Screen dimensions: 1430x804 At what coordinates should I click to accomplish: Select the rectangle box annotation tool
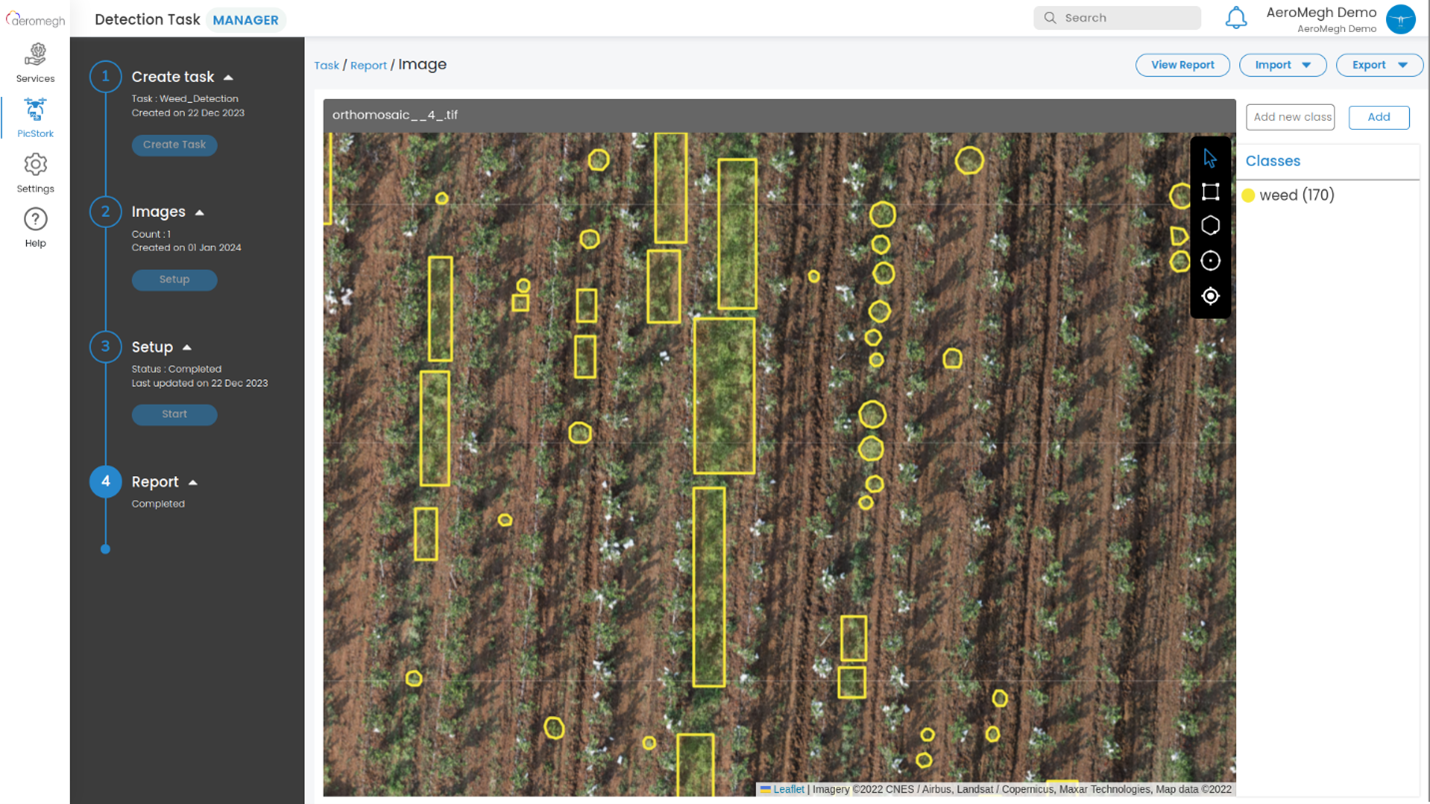point(1210,191)
